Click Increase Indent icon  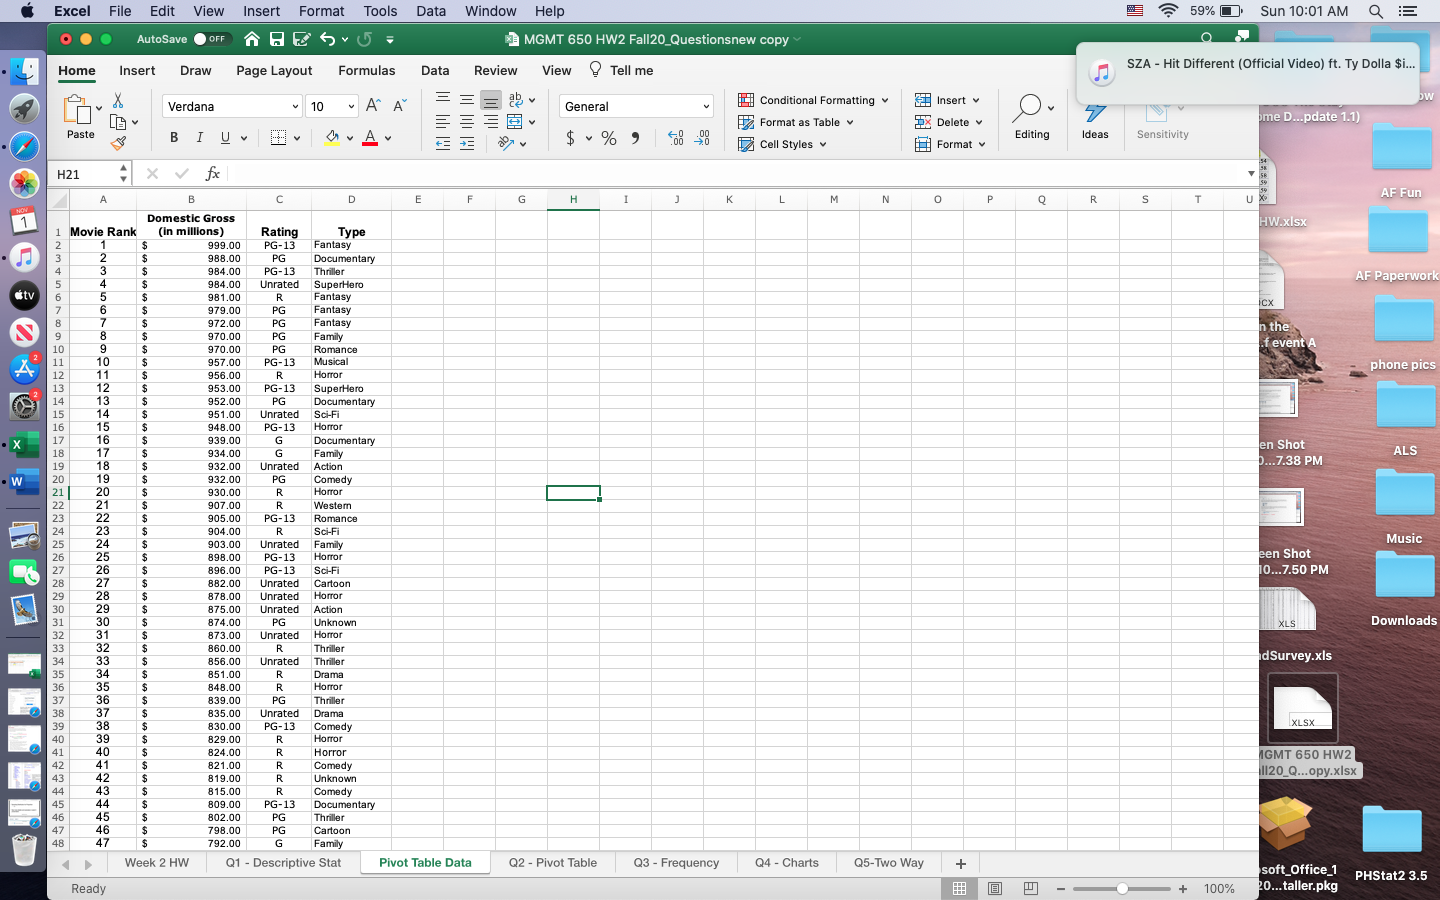pyautogui.click(x=467, y=144)
